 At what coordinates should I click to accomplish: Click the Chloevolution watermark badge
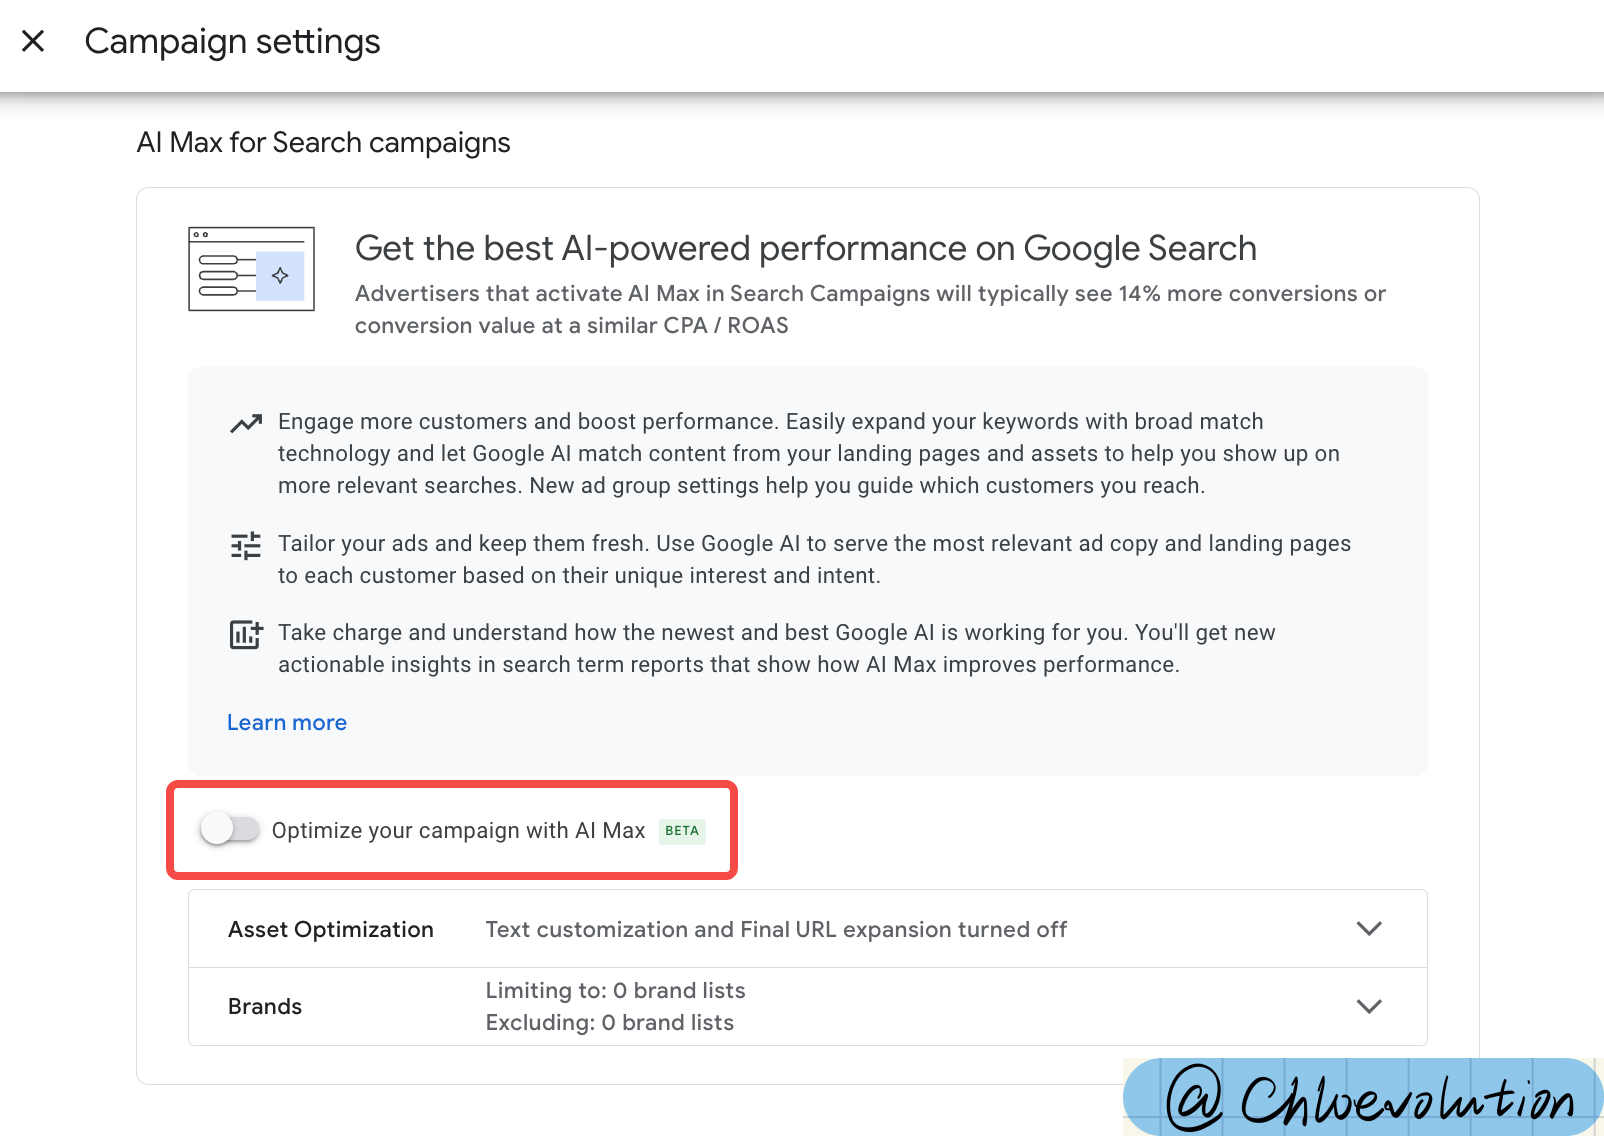pyautogui.click(x=1363, y=1097)
